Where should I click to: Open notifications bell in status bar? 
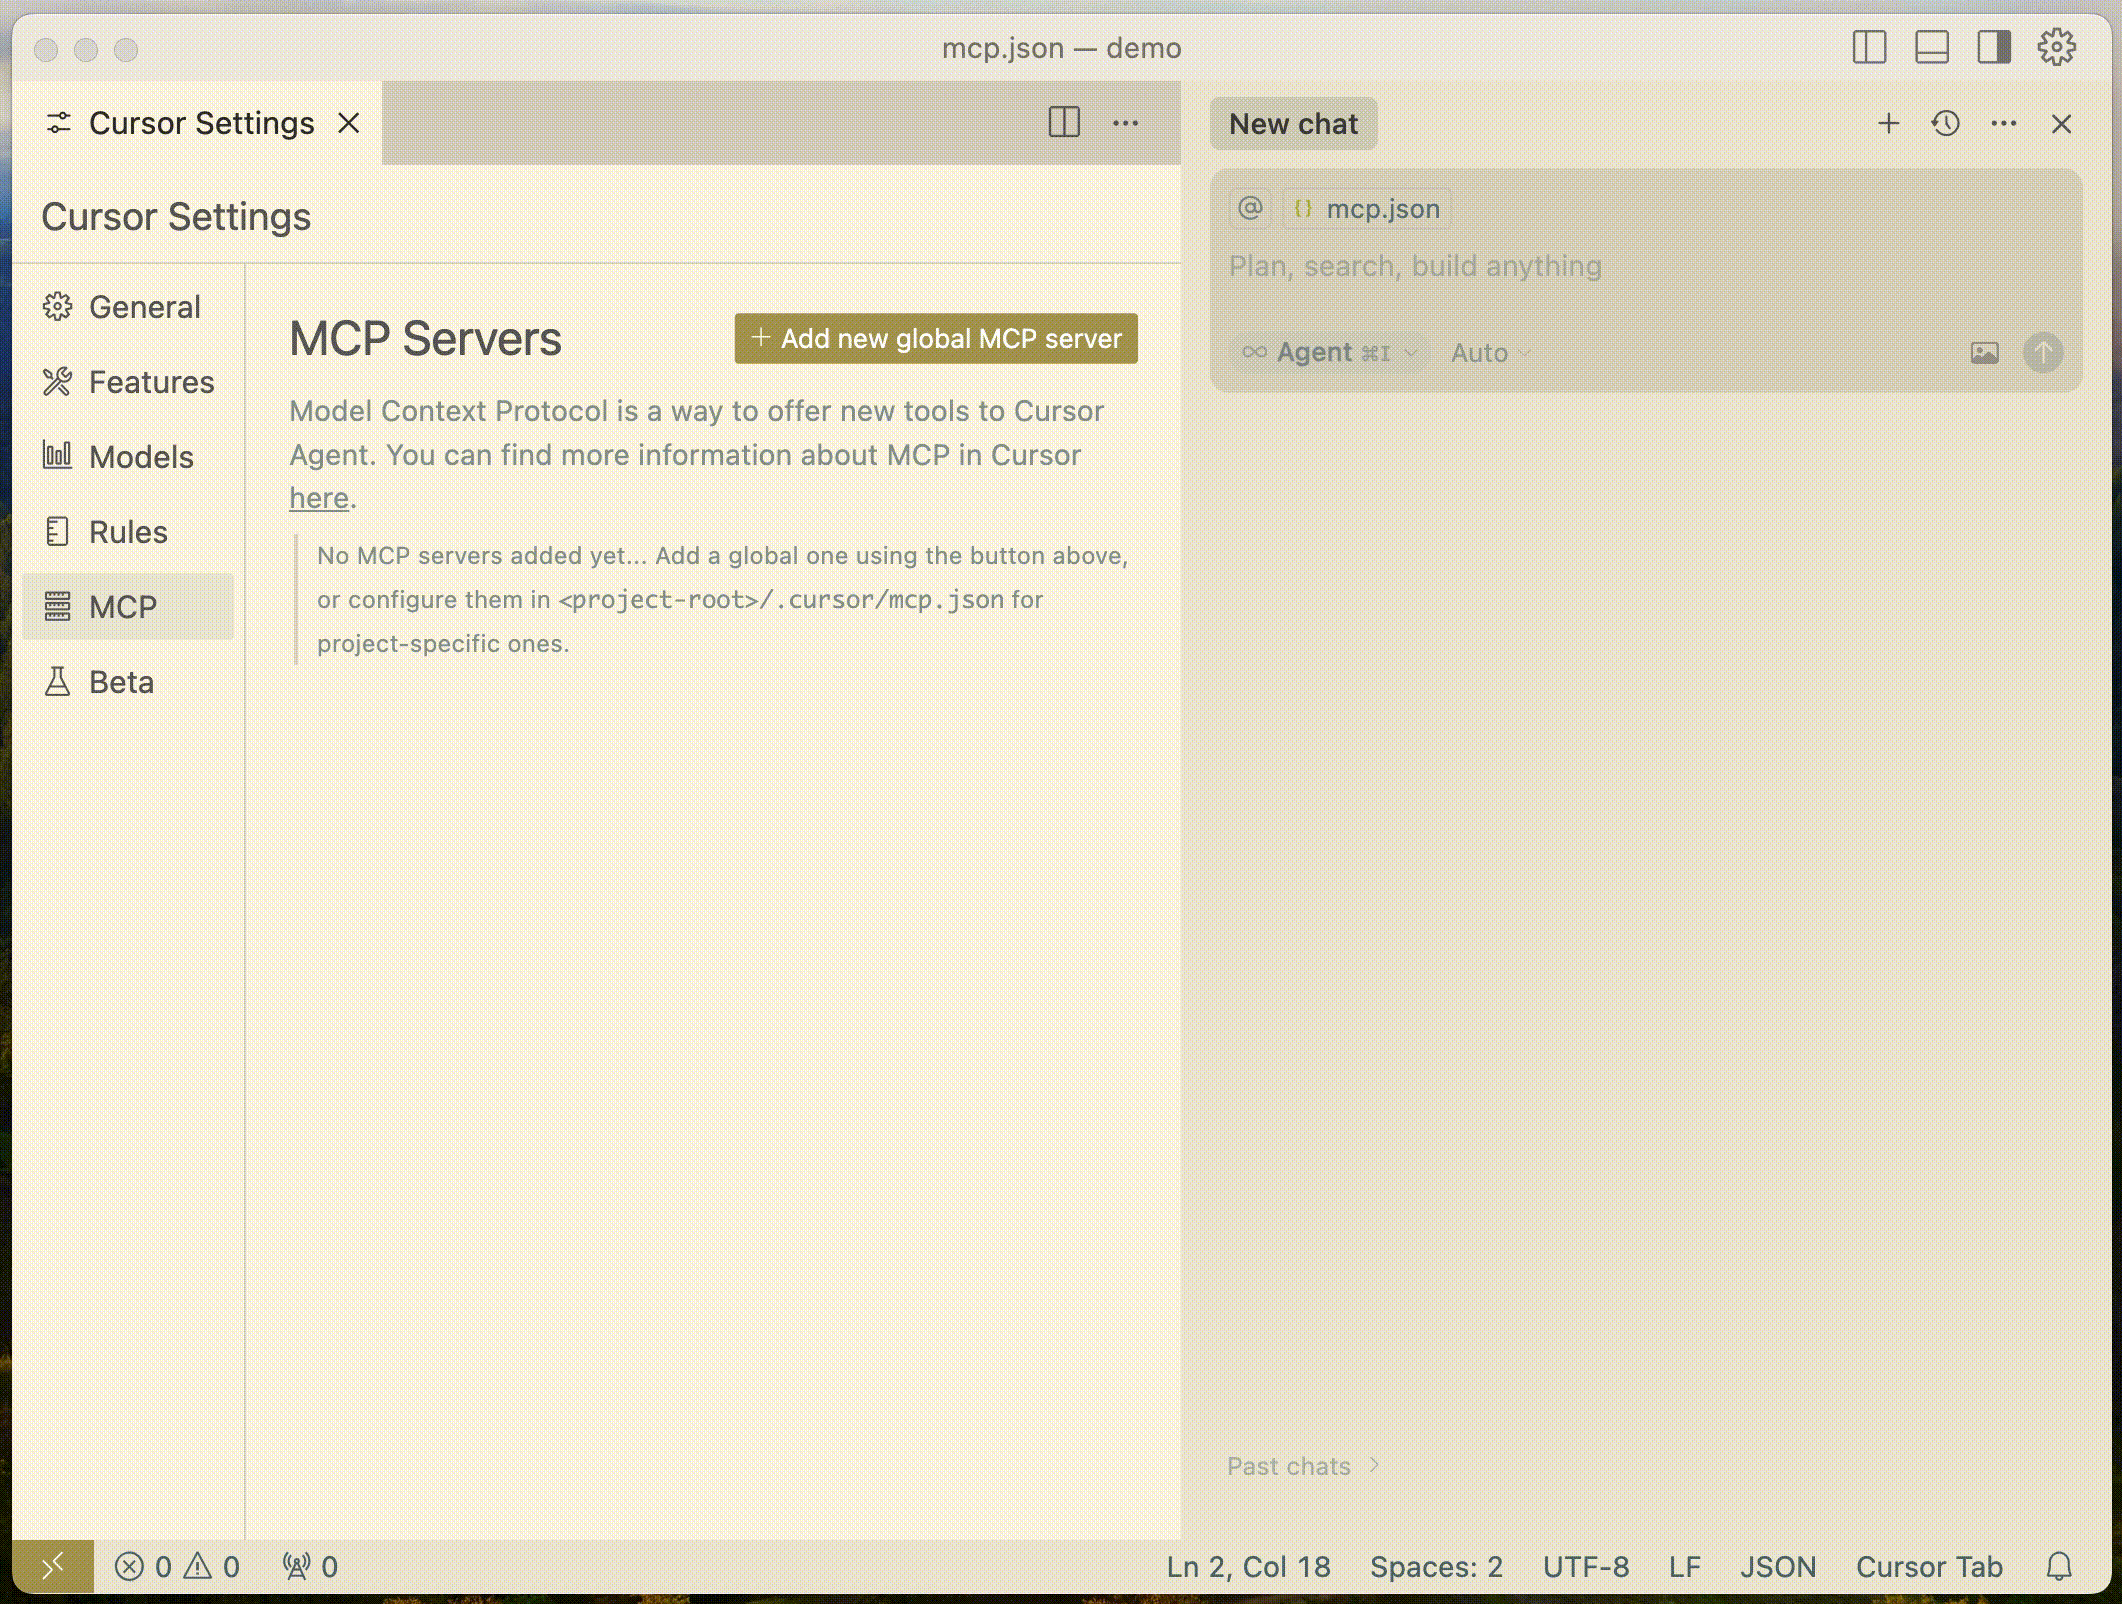[2058, 1566]
